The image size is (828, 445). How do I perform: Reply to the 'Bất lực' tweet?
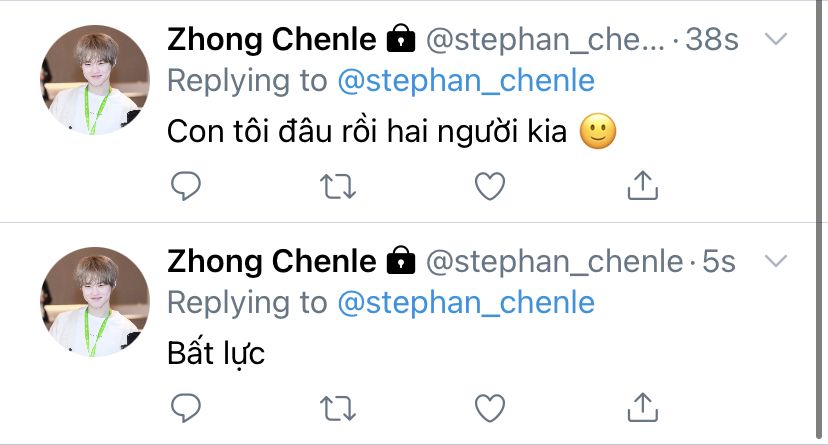(x=186, y=407)
